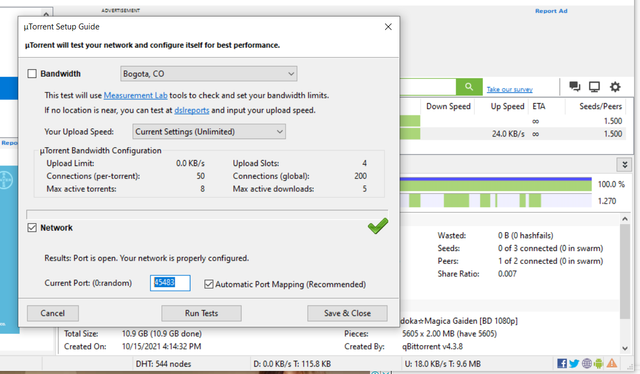Click the 1.270 availability pieces bar

point(496,200)
